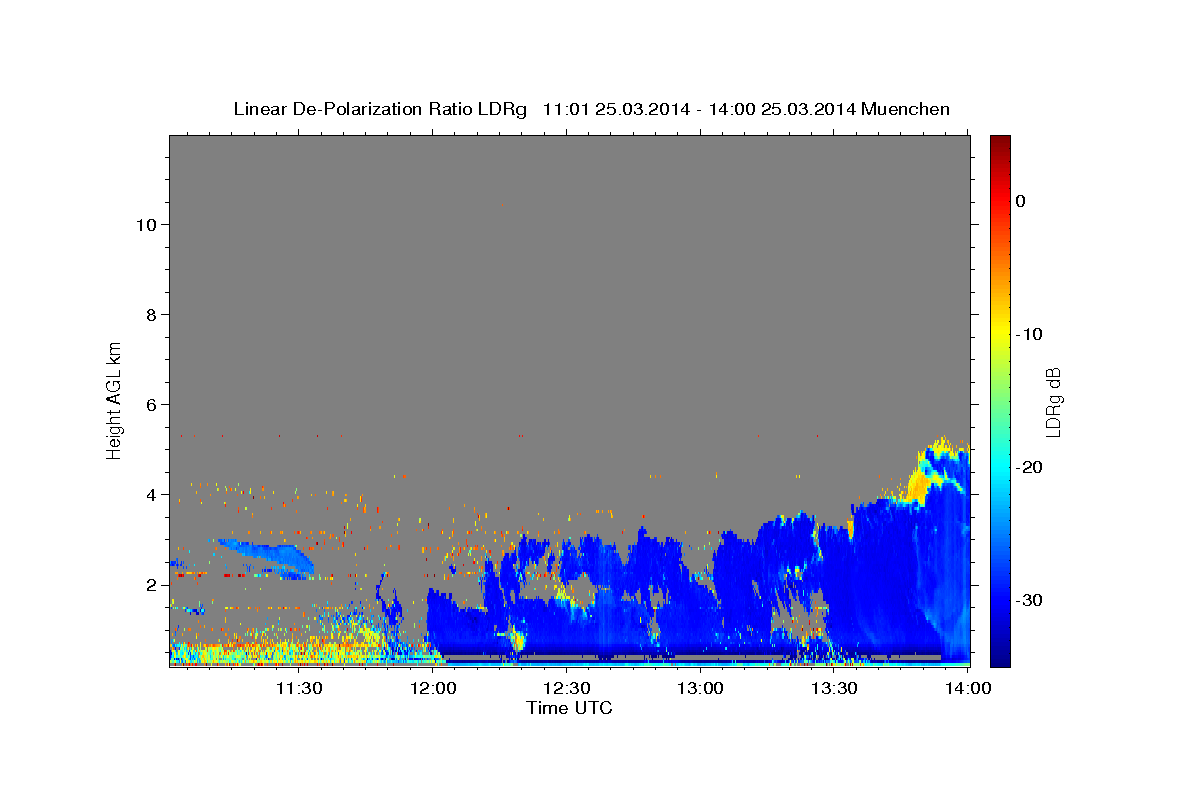Click the colorbar value -30
The height and width of the screenshot is (800, 1200).
click(1030, 600)
